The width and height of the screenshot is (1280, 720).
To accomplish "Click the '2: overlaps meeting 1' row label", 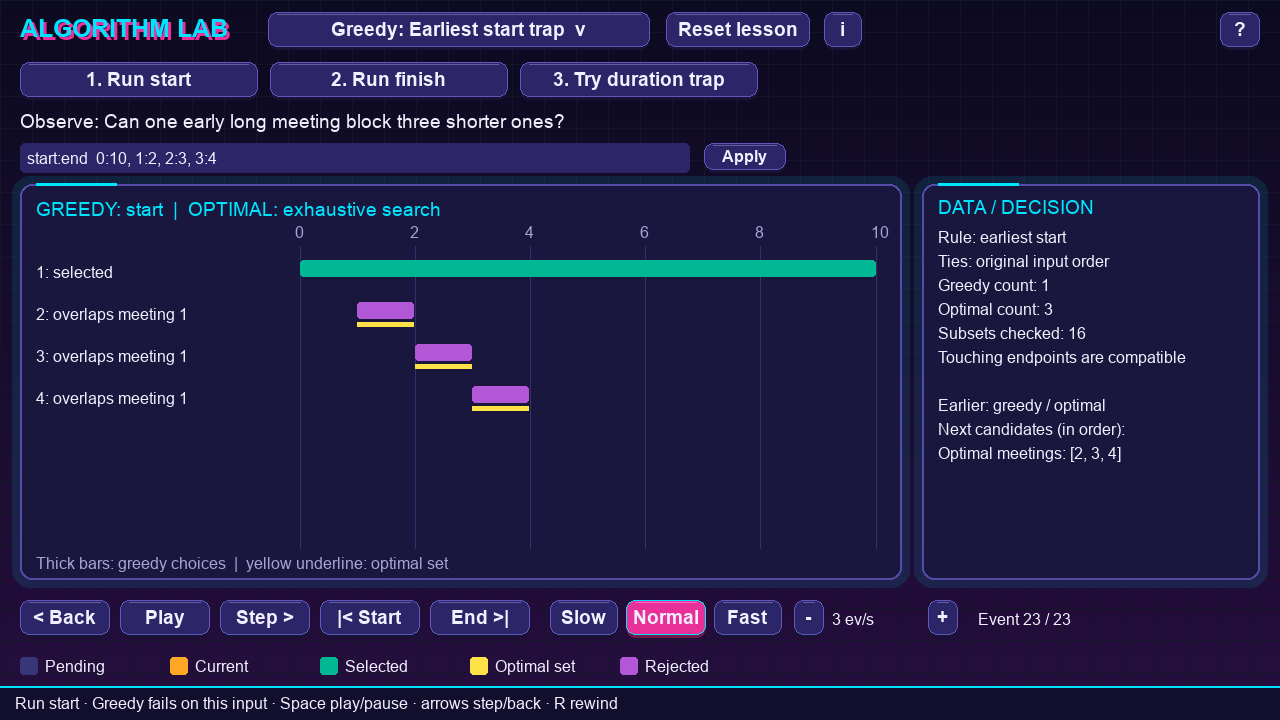I will (112, 315).
